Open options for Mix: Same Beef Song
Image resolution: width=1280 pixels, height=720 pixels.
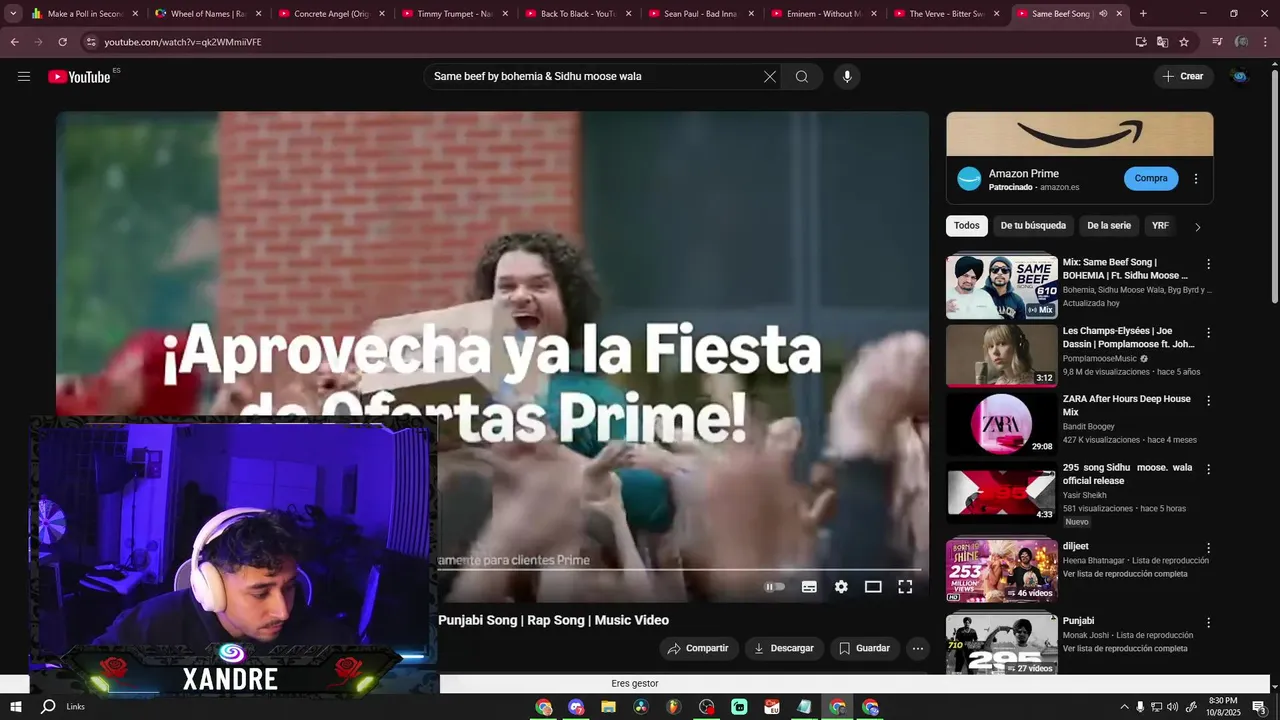pyautogui.click(x=1208, y=265)
